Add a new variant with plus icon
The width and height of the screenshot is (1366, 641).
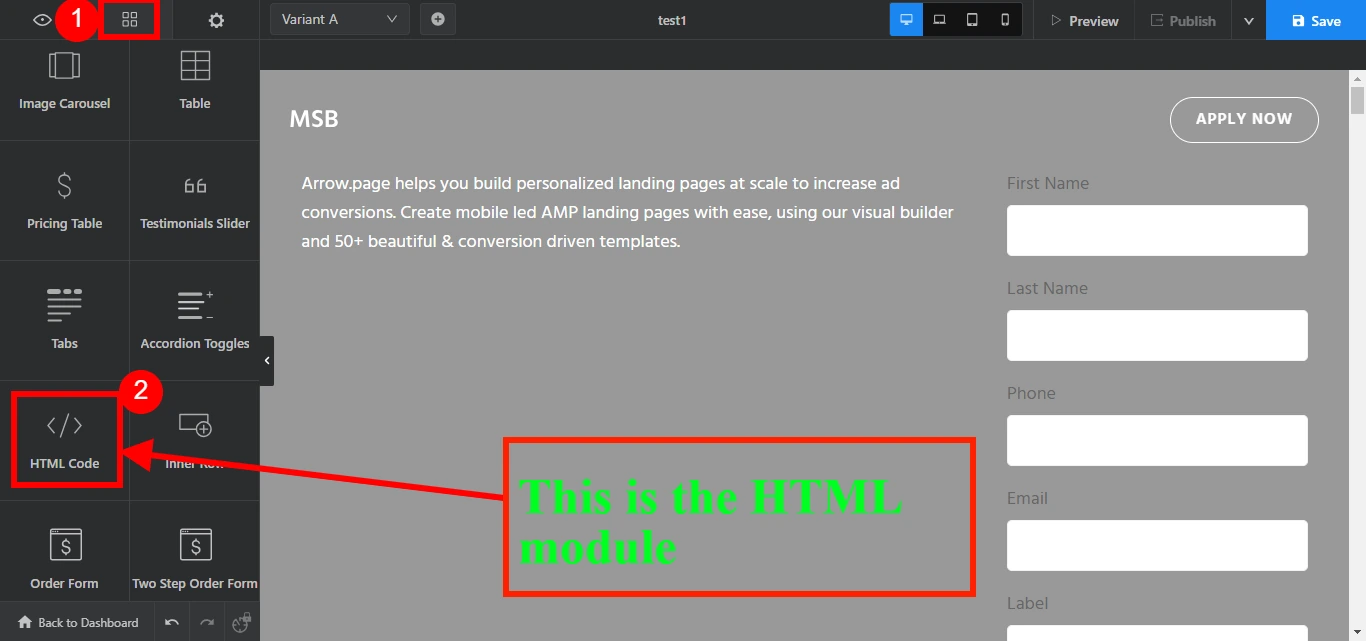[x=438, y=19]
